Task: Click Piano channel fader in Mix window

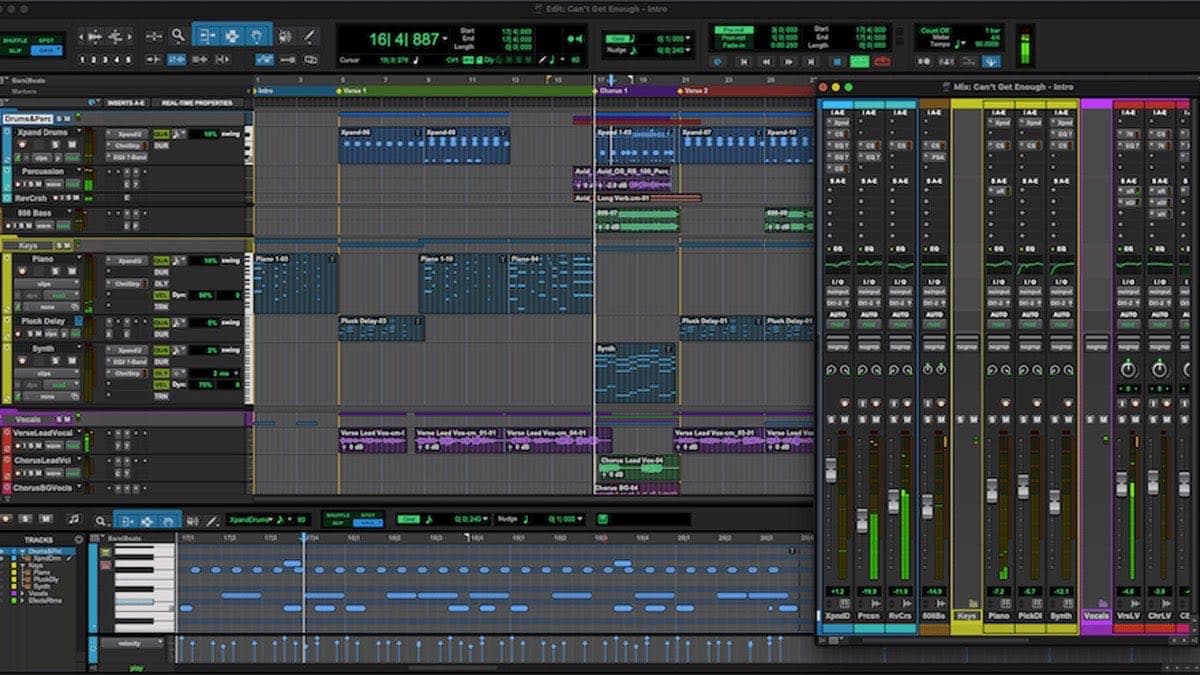Action: [992, 491]
